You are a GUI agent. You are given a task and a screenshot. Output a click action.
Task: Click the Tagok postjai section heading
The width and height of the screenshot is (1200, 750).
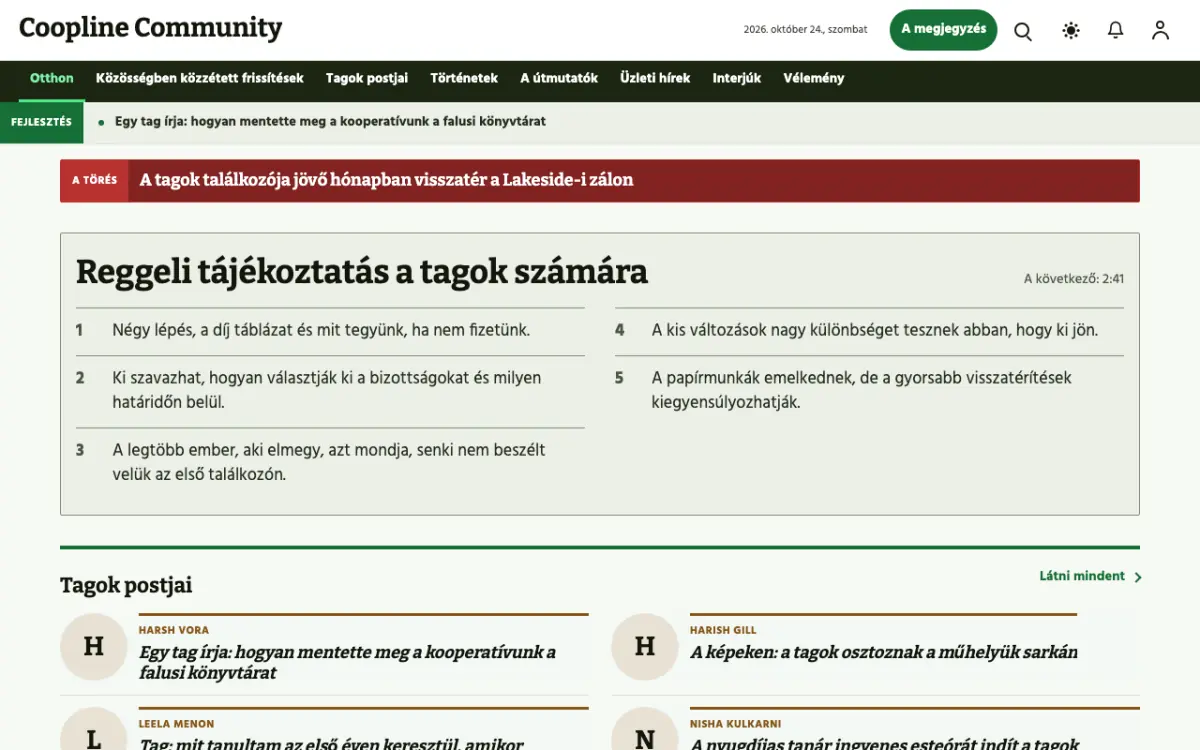pos(126,585)
